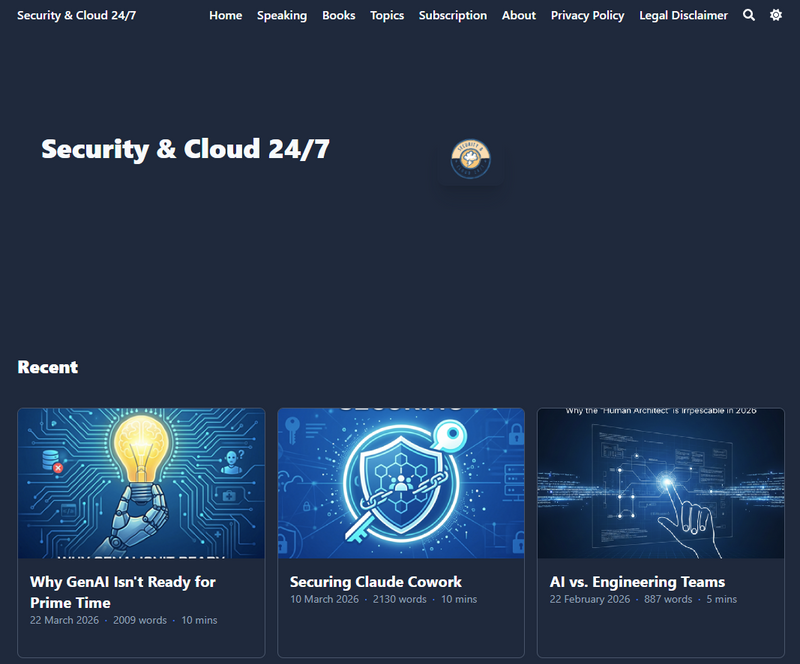
Task: Click the small site title in the top-left
Action: tap(77, 15)
